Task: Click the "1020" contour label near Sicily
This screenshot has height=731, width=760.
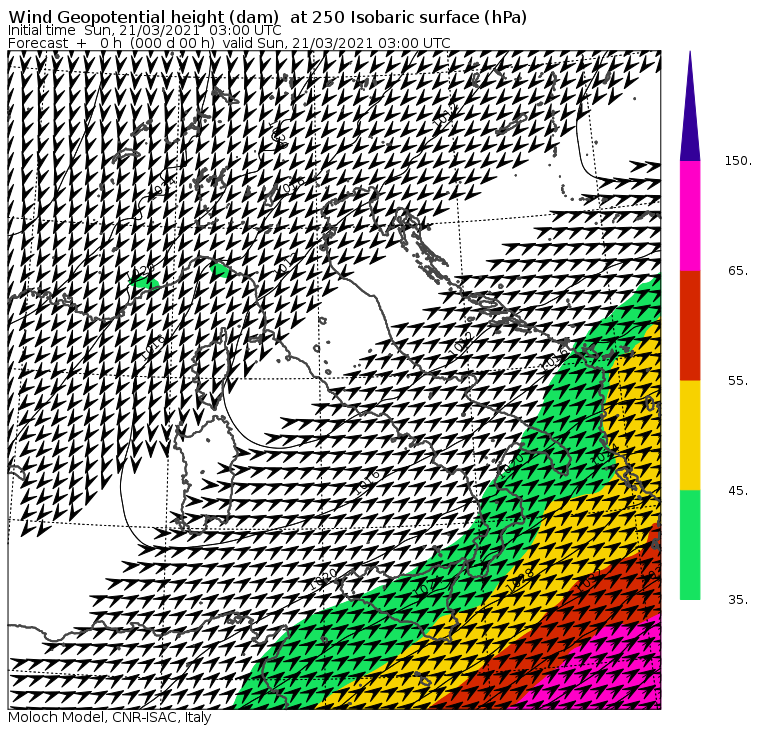Action: (324, 578)
